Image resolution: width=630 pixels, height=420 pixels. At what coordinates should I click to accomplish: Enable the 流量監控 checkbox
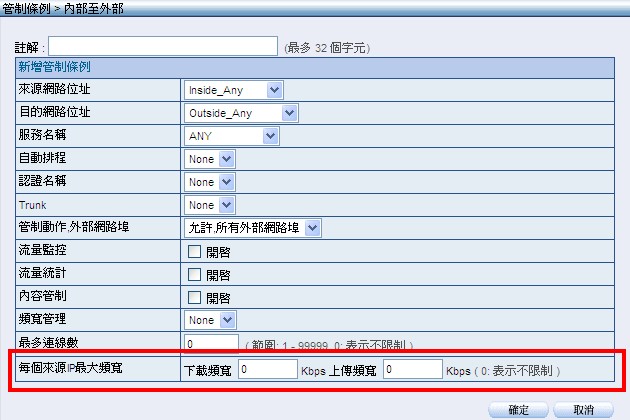195,252
